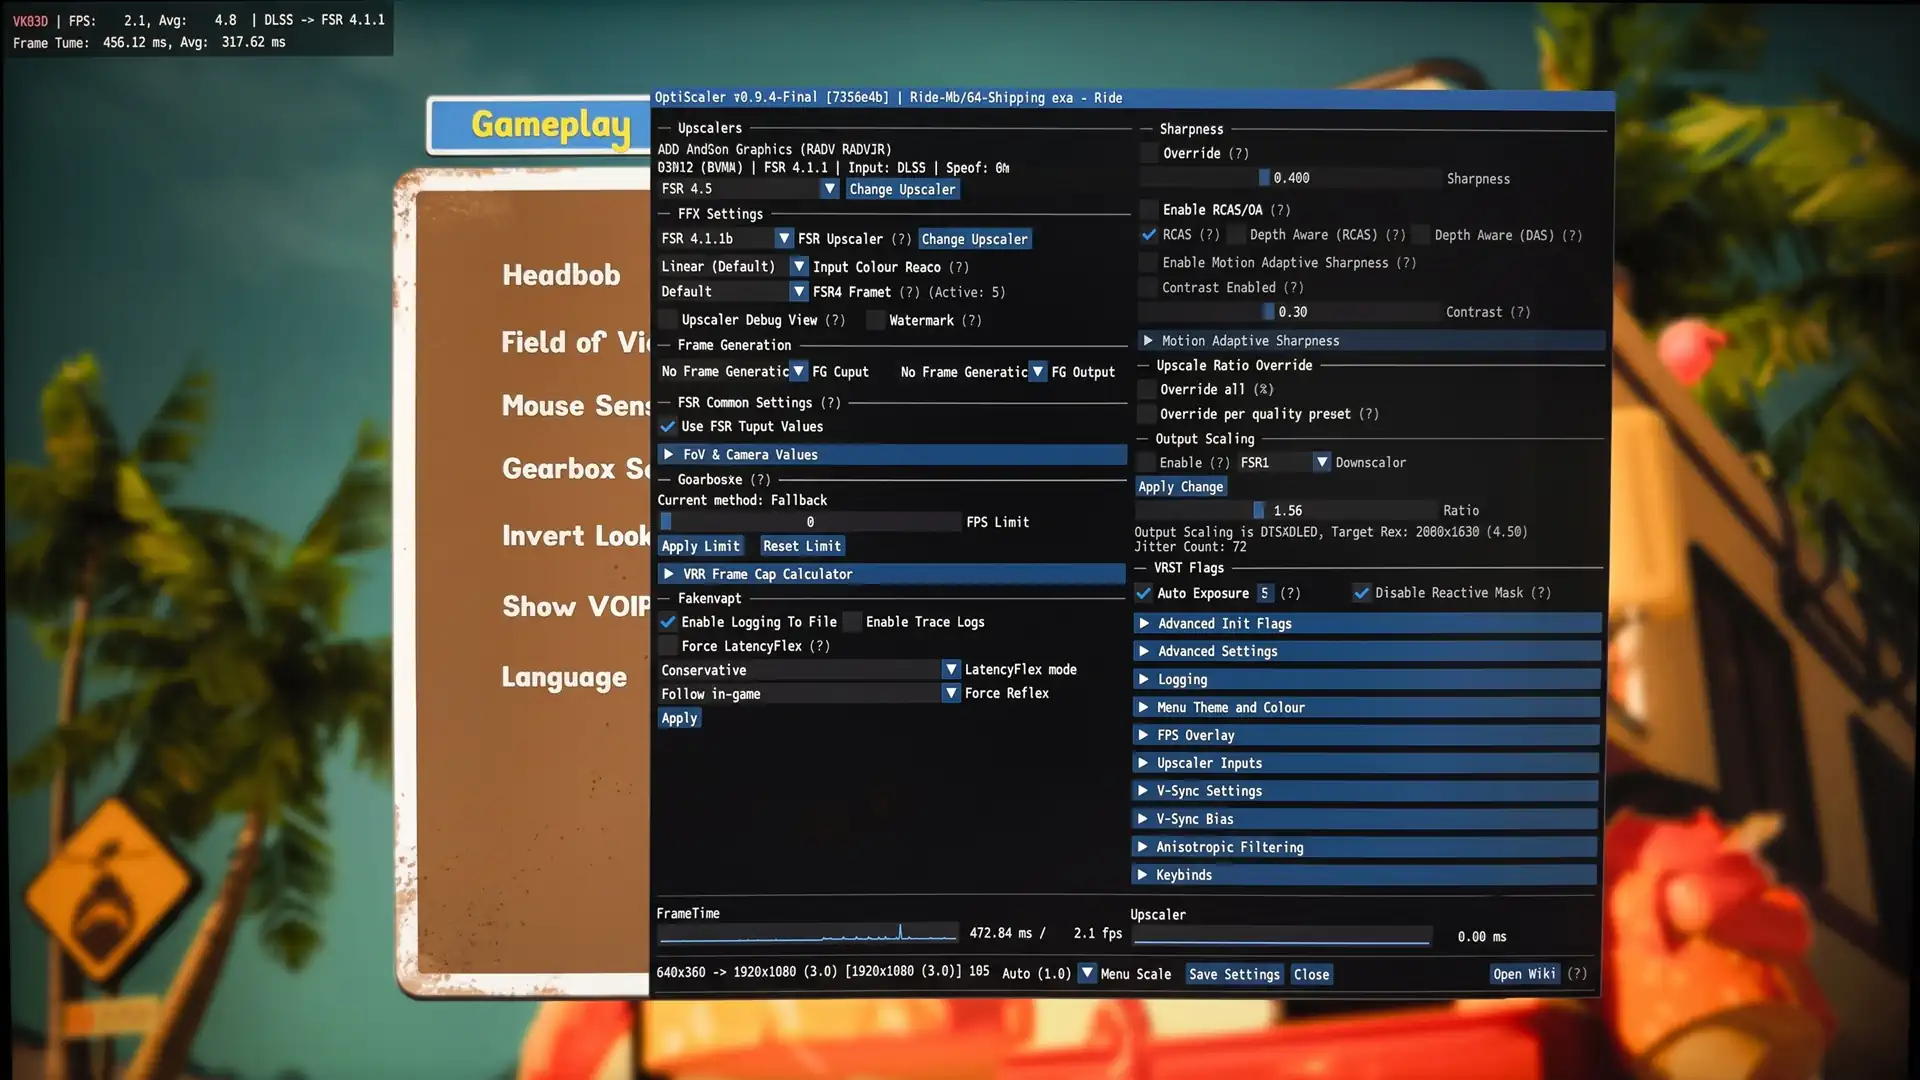Adjust the Sharpness slider at 0.400

[1290, 178]
